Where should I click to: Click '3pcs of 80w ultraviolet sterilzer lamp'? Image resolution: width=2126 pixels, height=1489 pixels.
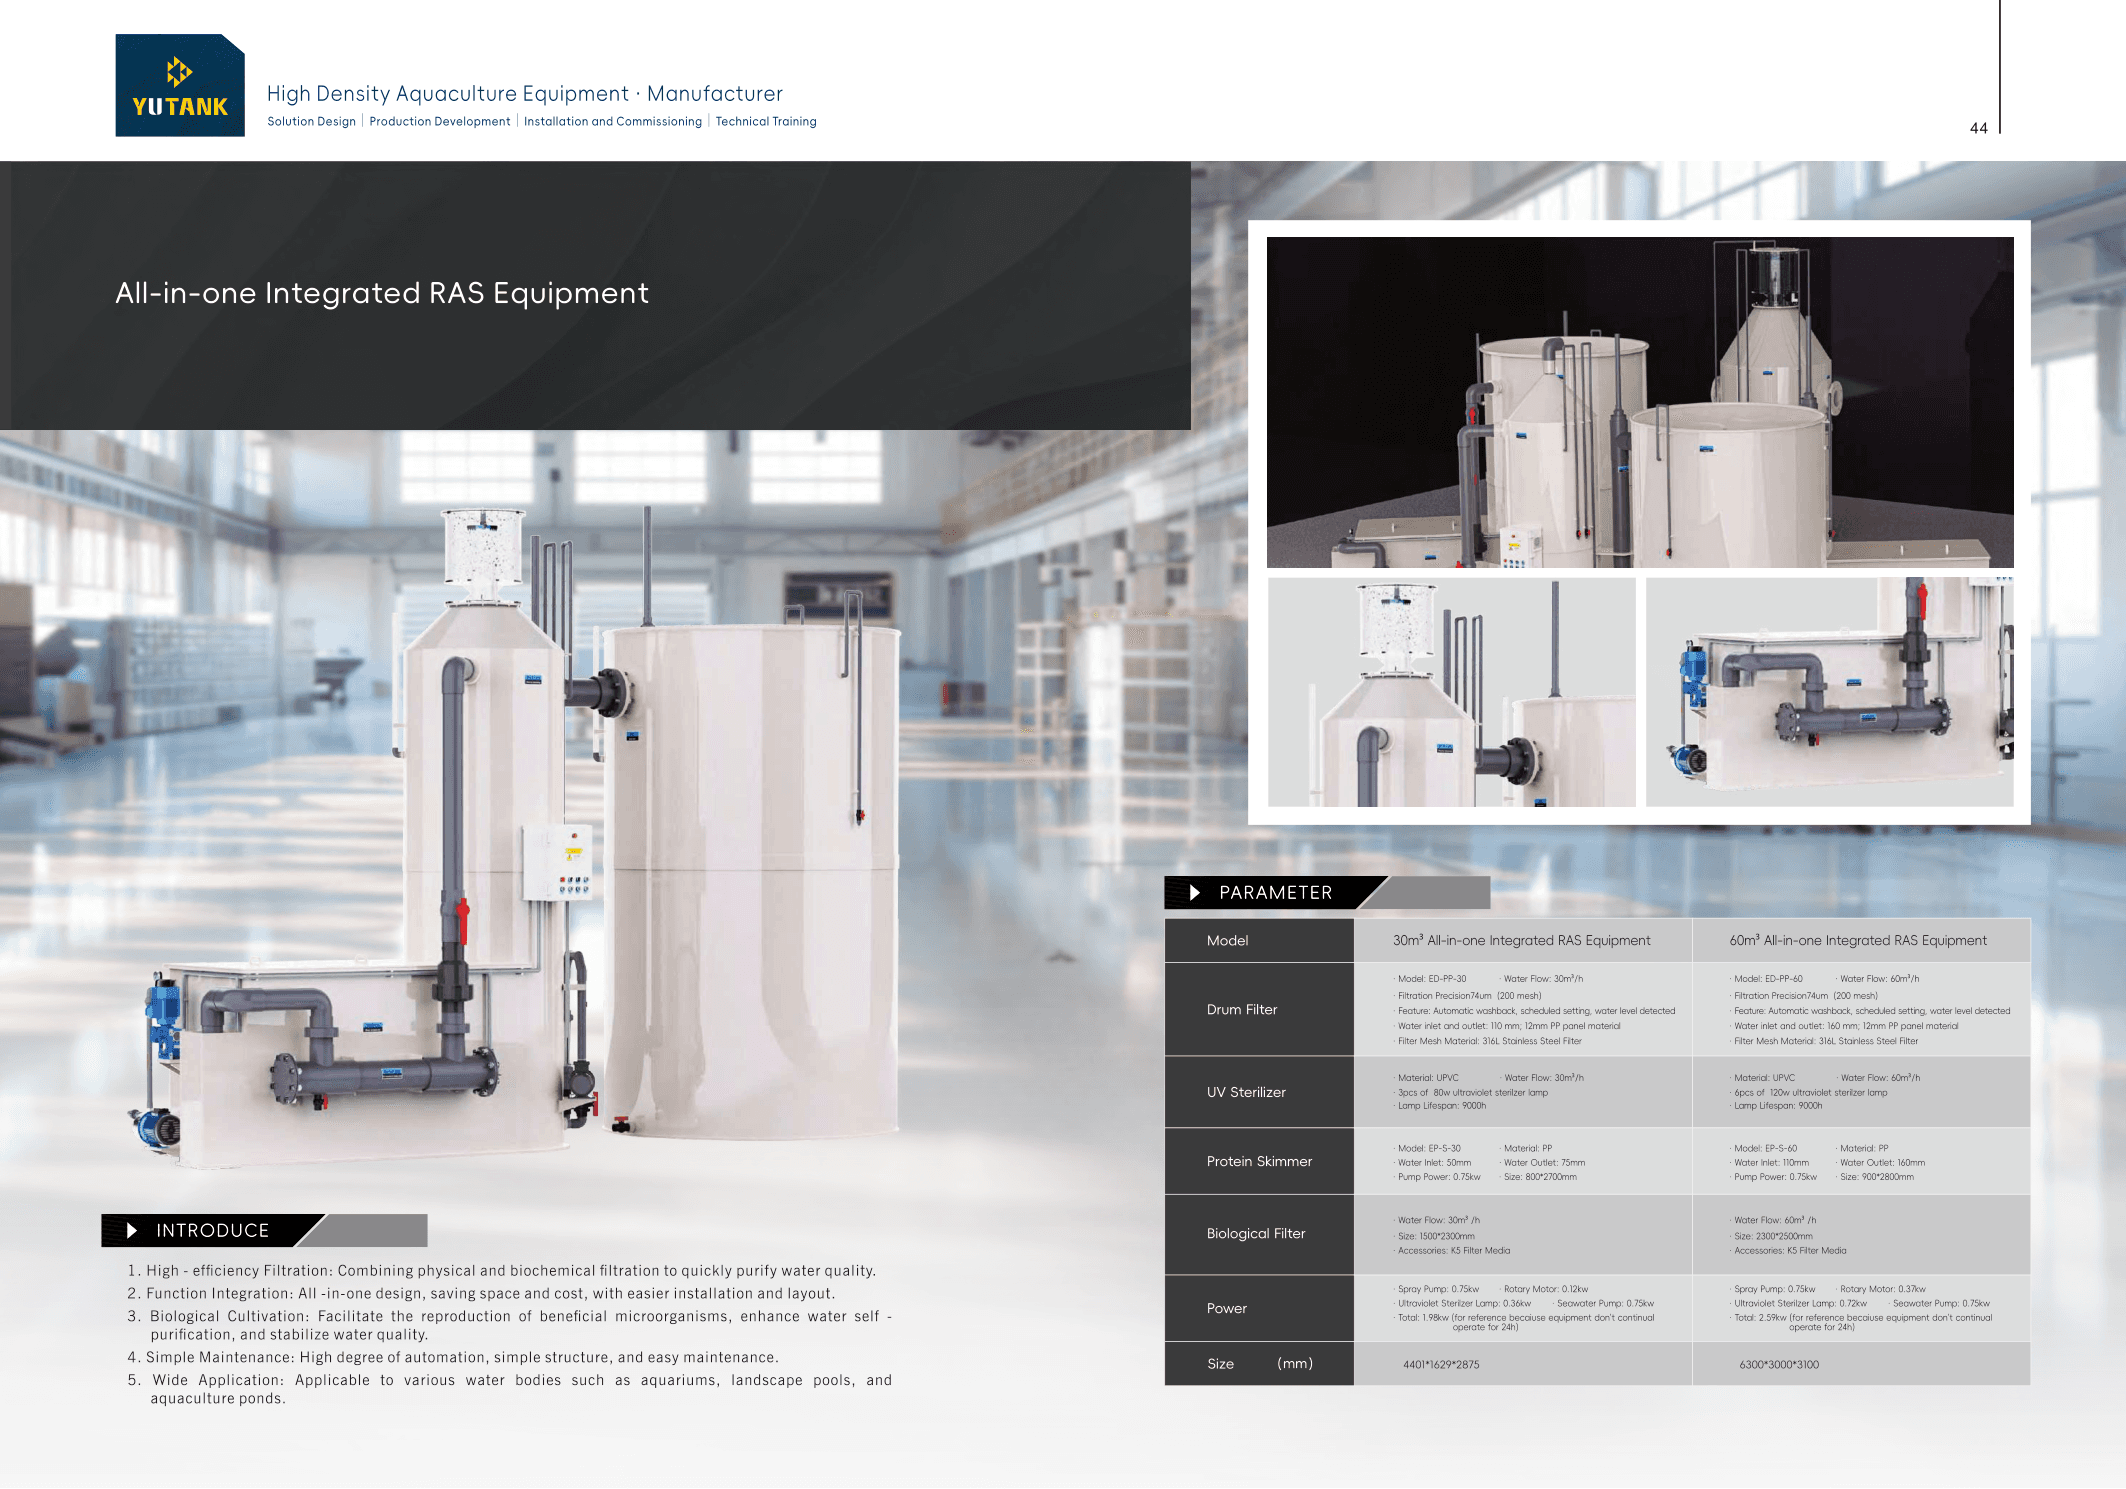(x=1472, y=1093)
